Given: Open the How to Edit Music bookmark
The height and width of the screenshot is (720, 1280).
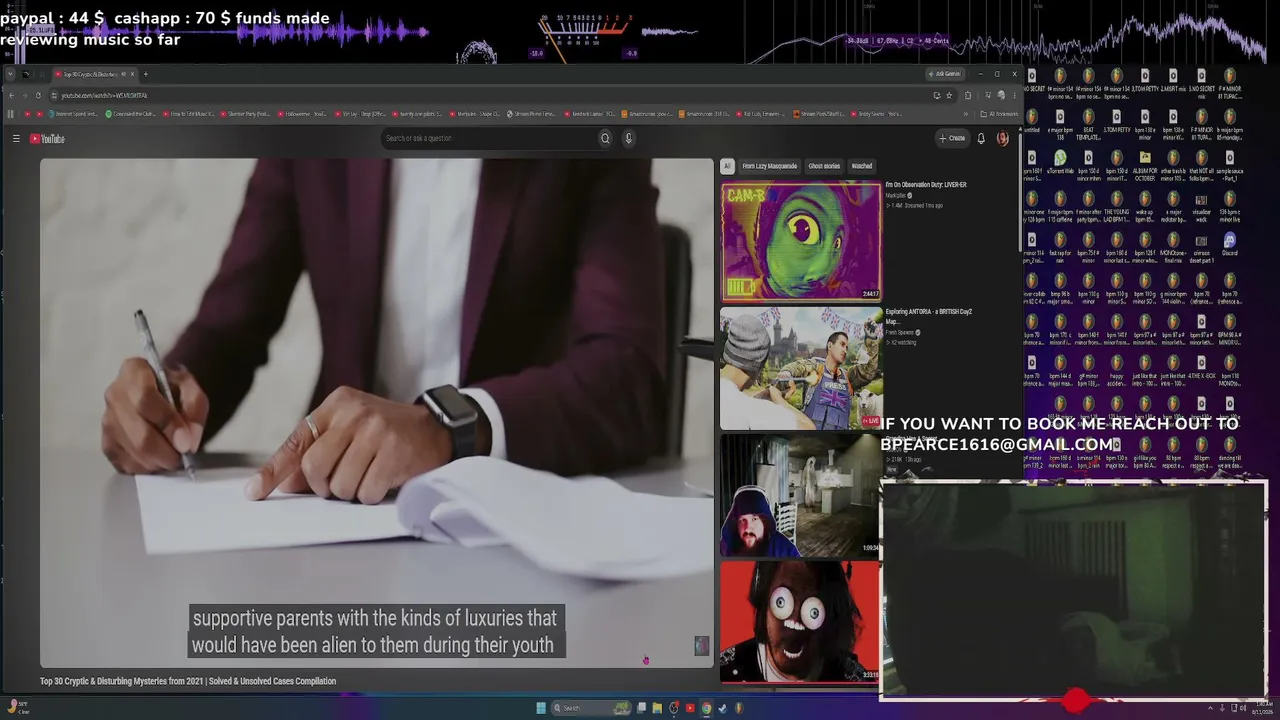Looking at the screenshot, I should 187,114.
